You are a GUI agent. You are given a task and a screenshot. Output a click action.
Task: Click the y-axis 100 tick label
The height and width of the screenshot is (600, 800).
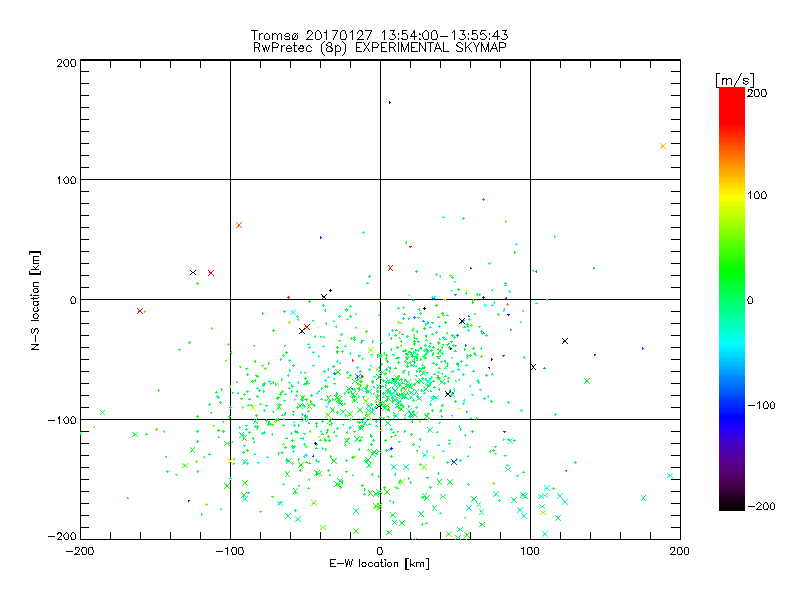click(x=66, y=180)
